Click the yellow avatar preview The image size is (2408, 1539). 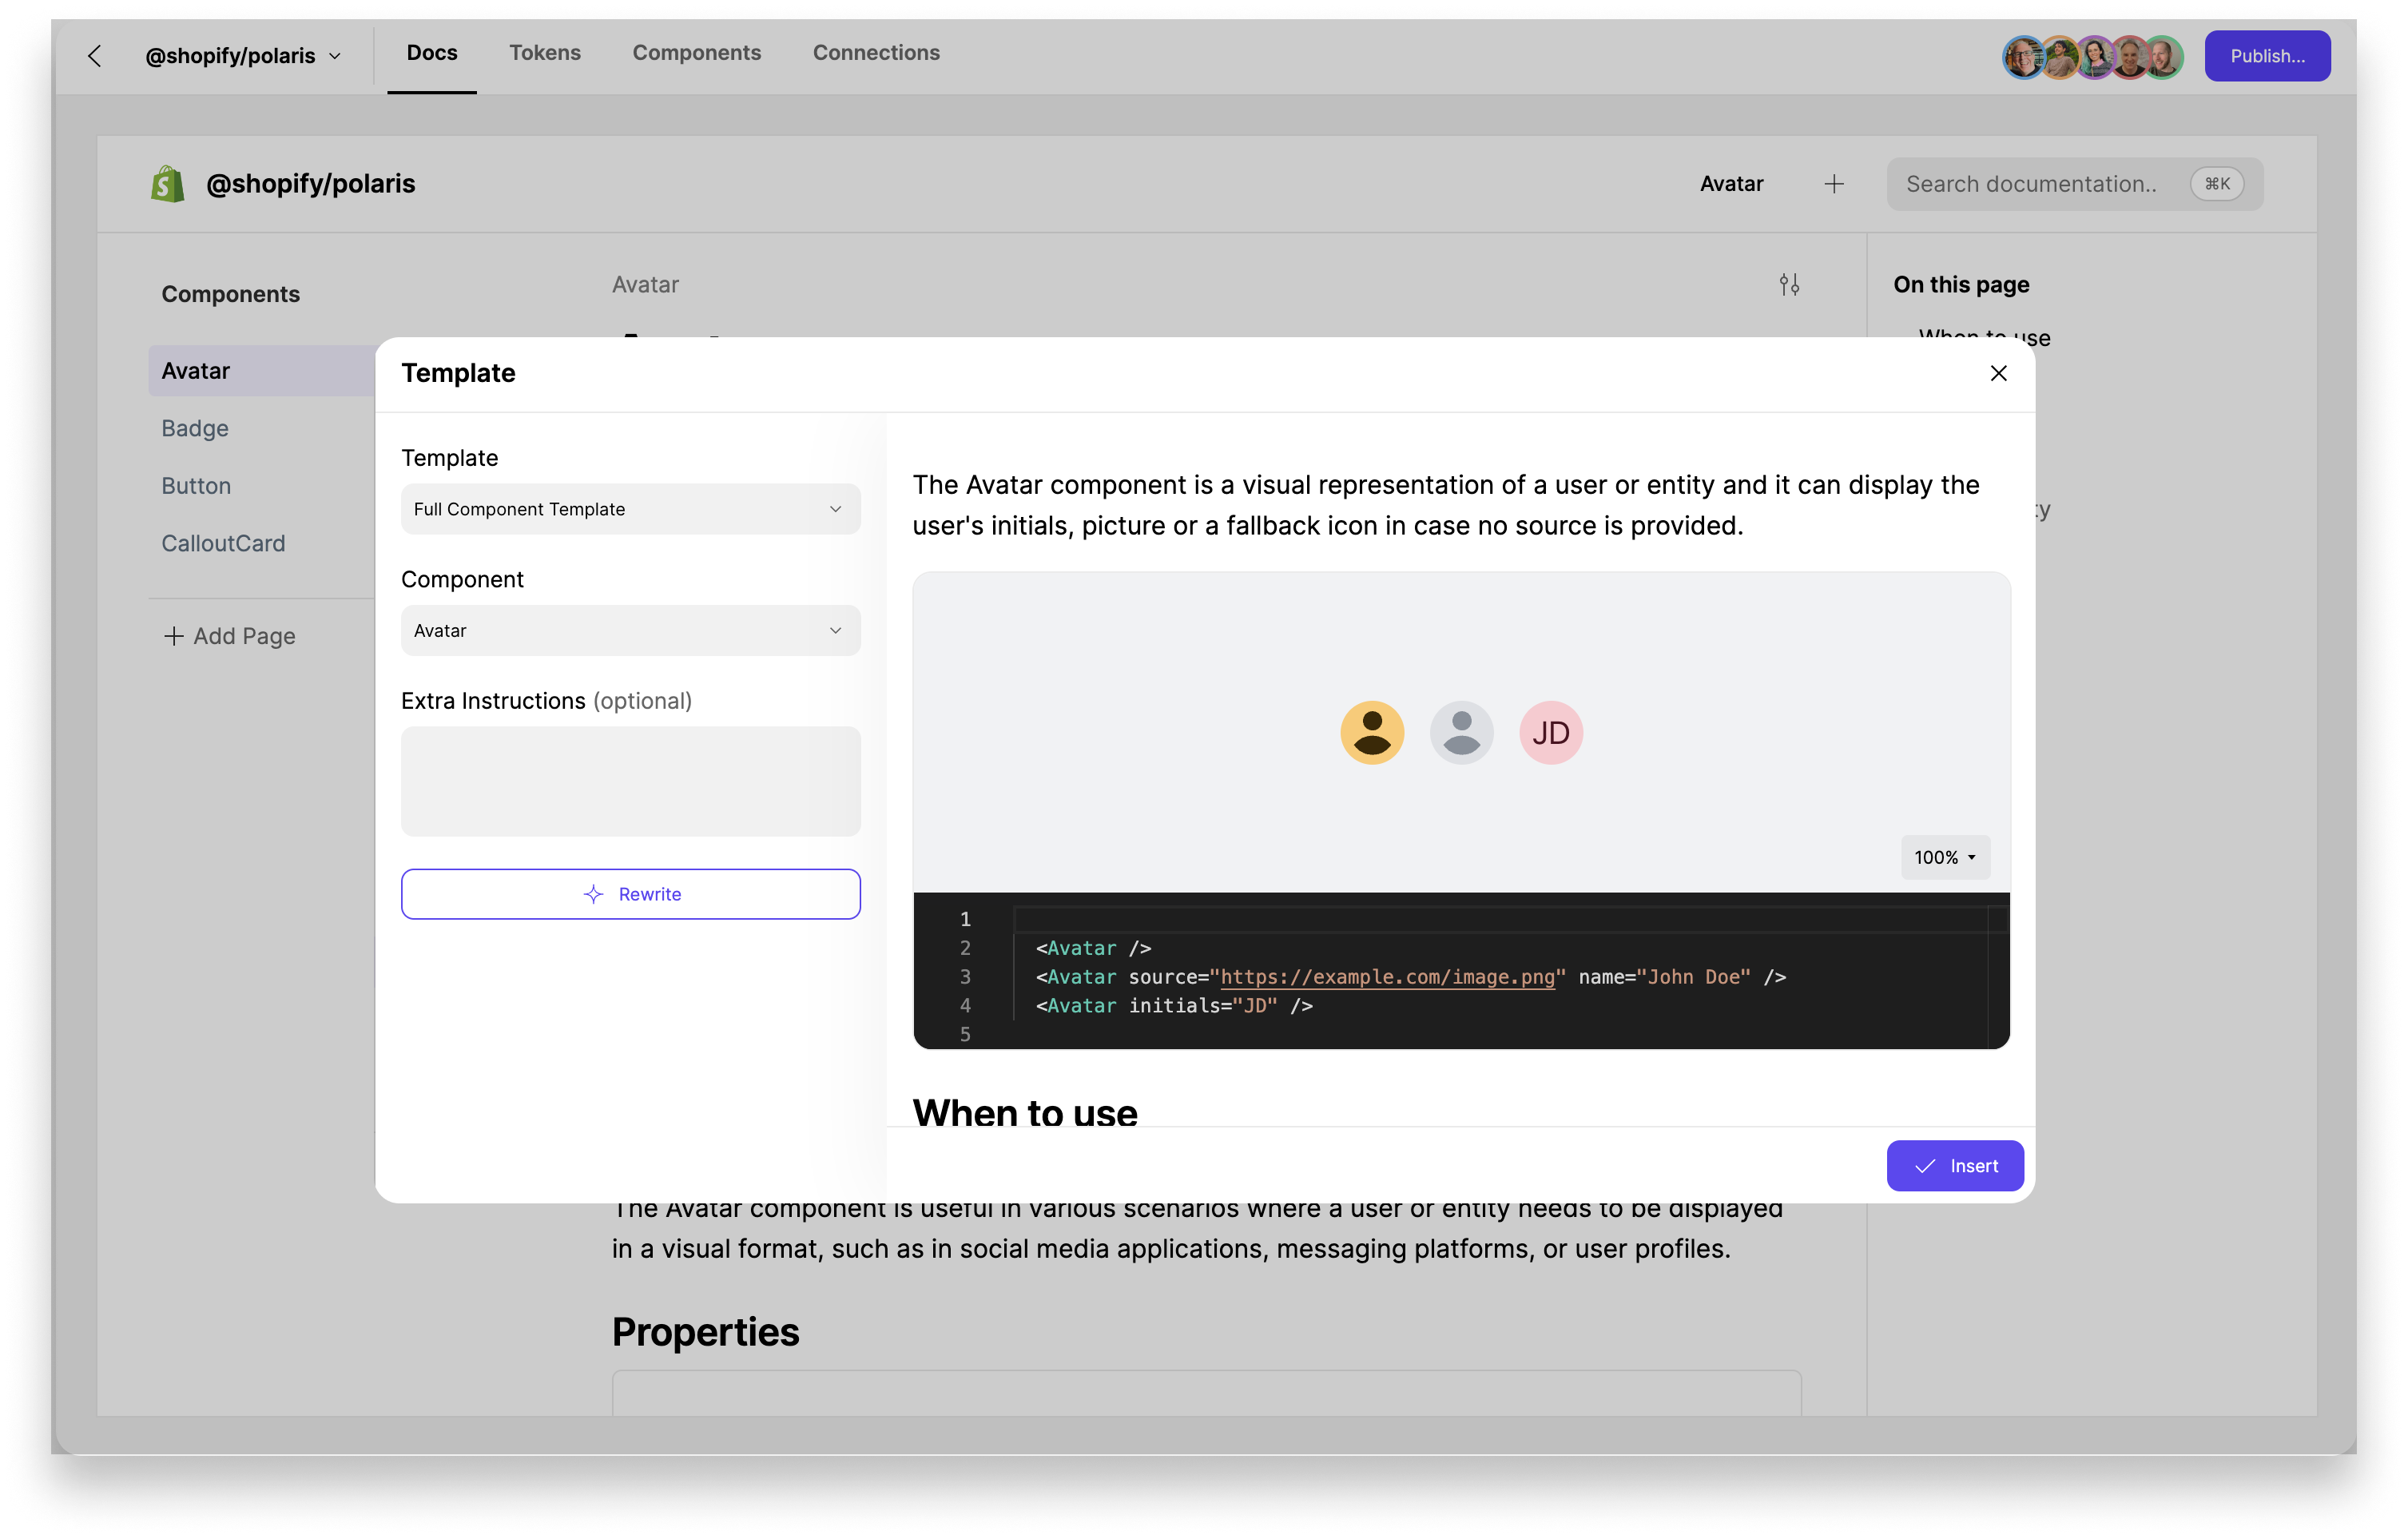click(1372, 732)
